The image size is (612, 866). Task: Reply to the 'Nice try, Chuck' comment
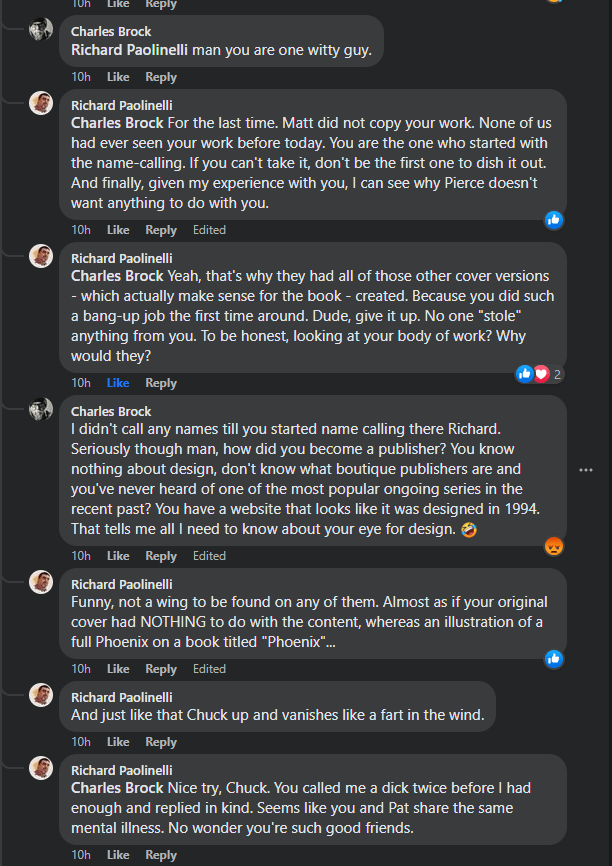(x=161, y=855)
